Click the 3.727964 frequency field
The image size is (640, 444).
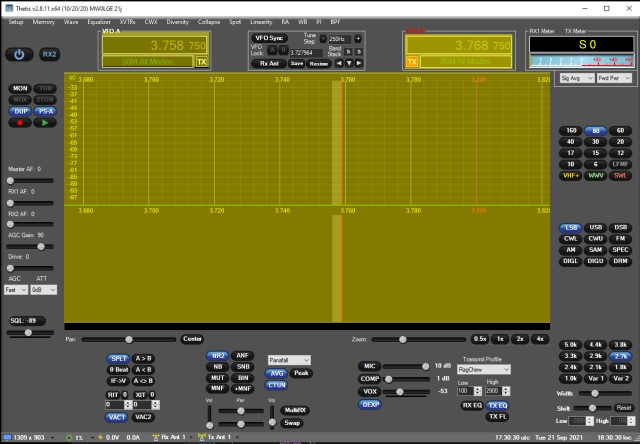point(306,52)
